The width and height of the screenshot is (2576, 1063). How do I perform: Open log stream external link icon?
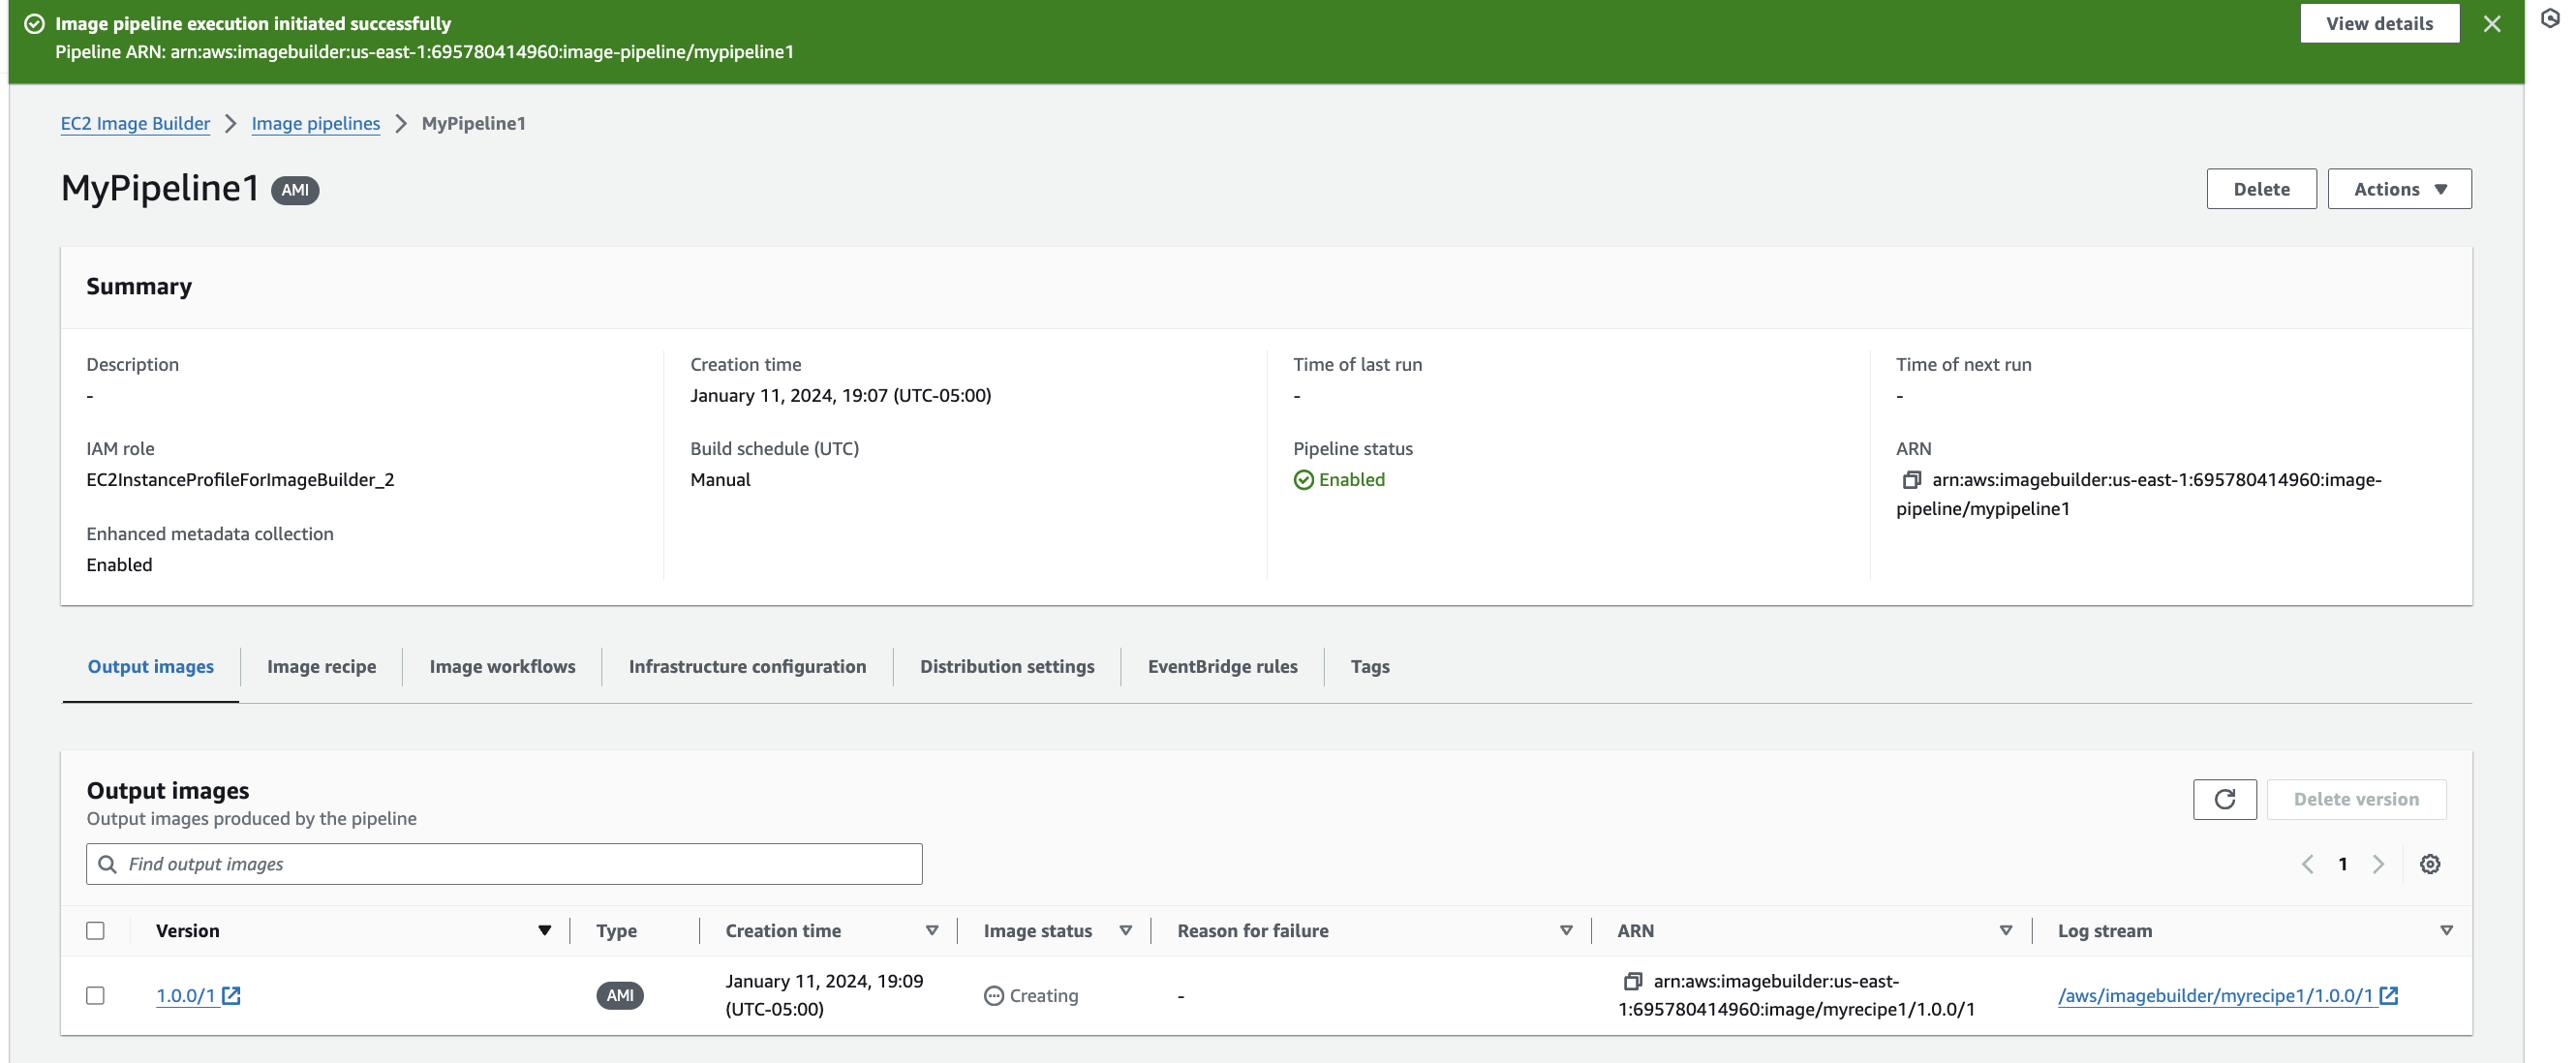tap(2388, 995)
